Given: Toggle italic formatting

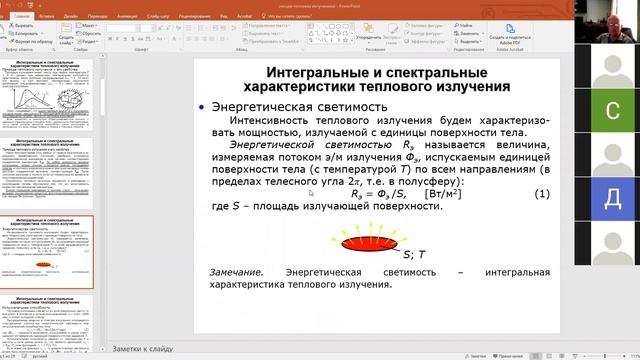Looking at the screenshot, I should pyautogui.click(x=118, y=39).
